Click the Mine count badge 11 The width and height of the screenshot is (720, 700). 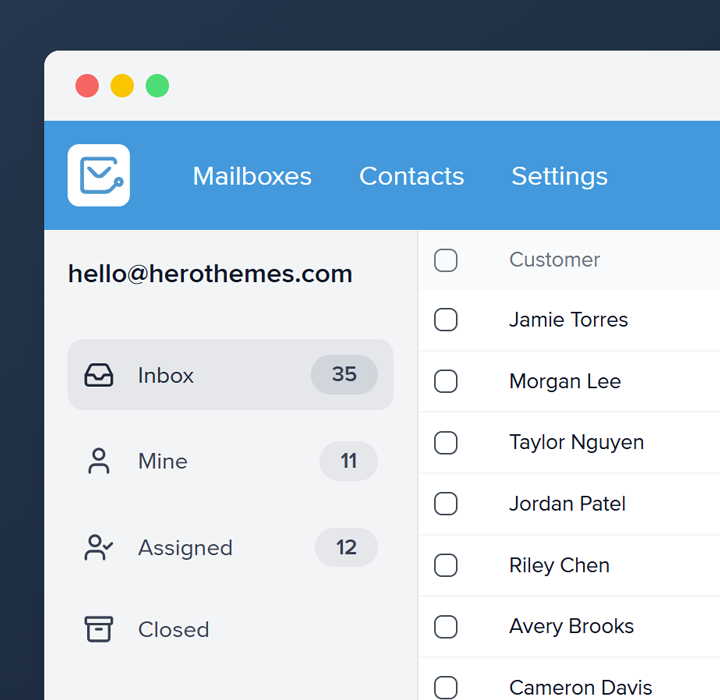coord(348,461)
